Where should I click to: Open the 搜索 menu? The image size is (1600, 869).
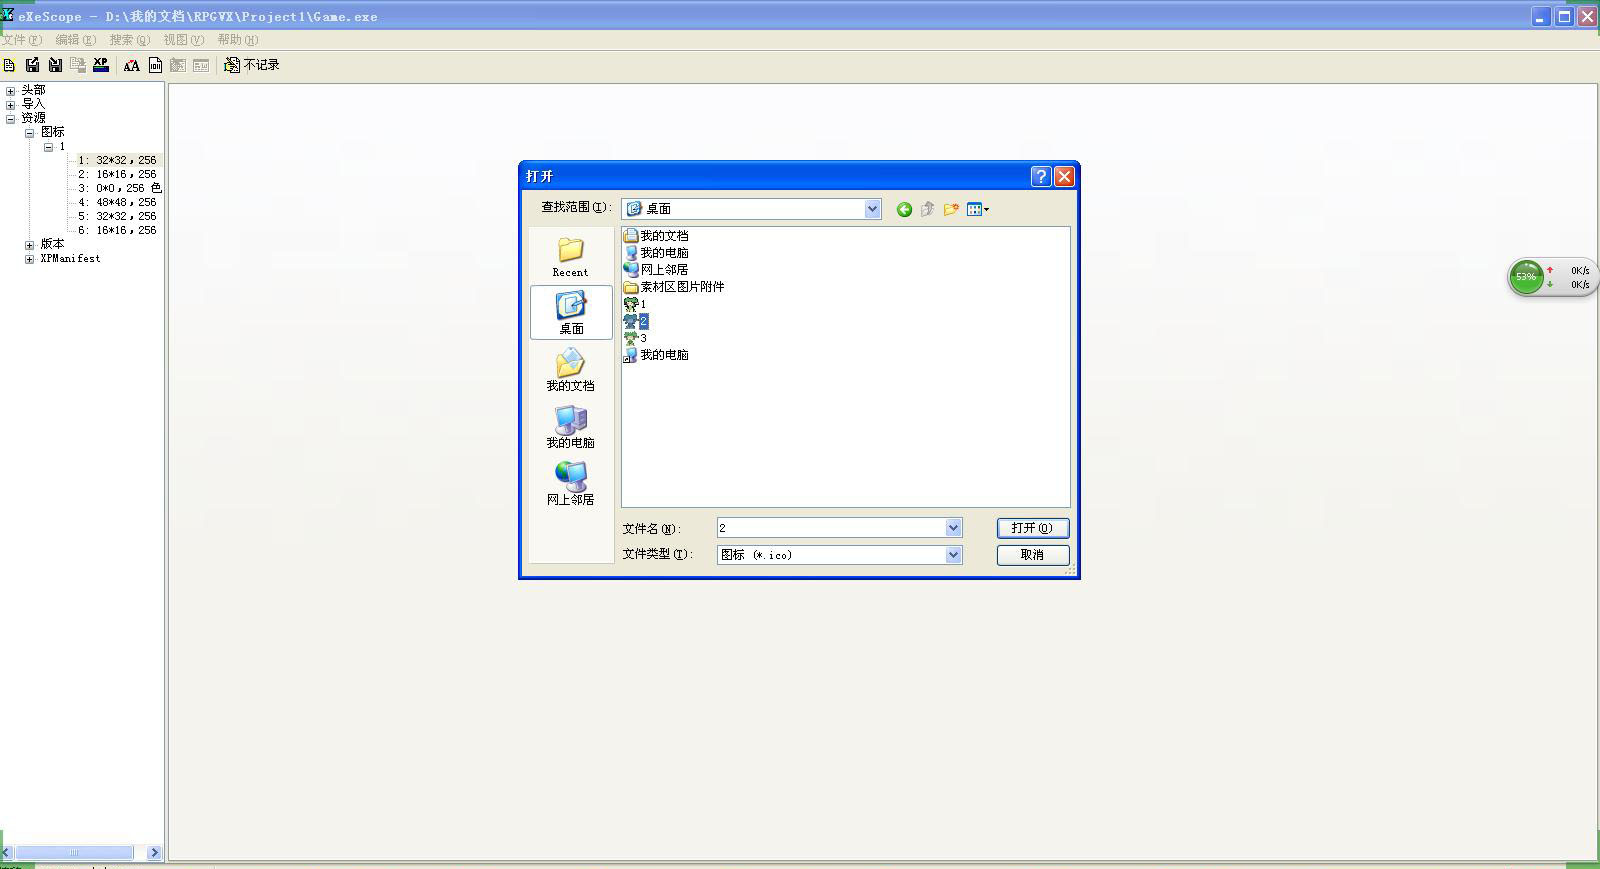click(130, 40)
